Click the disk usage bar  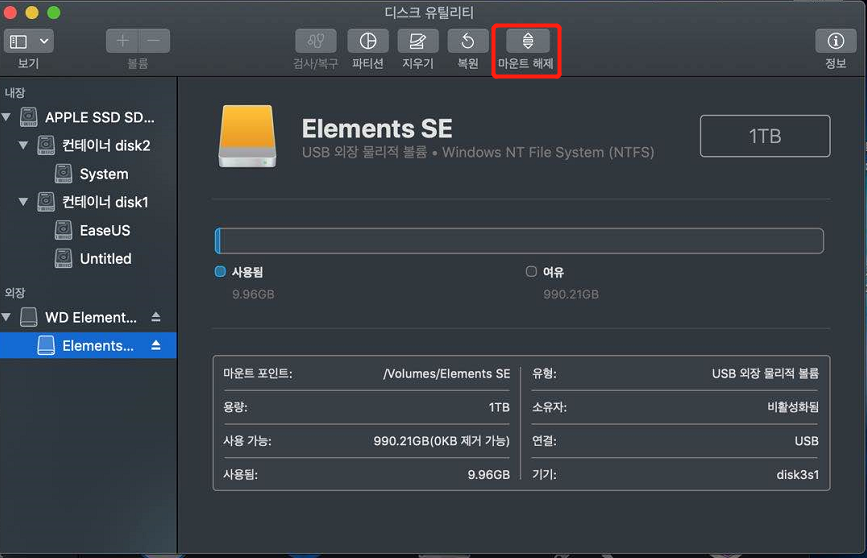[519, 241]
